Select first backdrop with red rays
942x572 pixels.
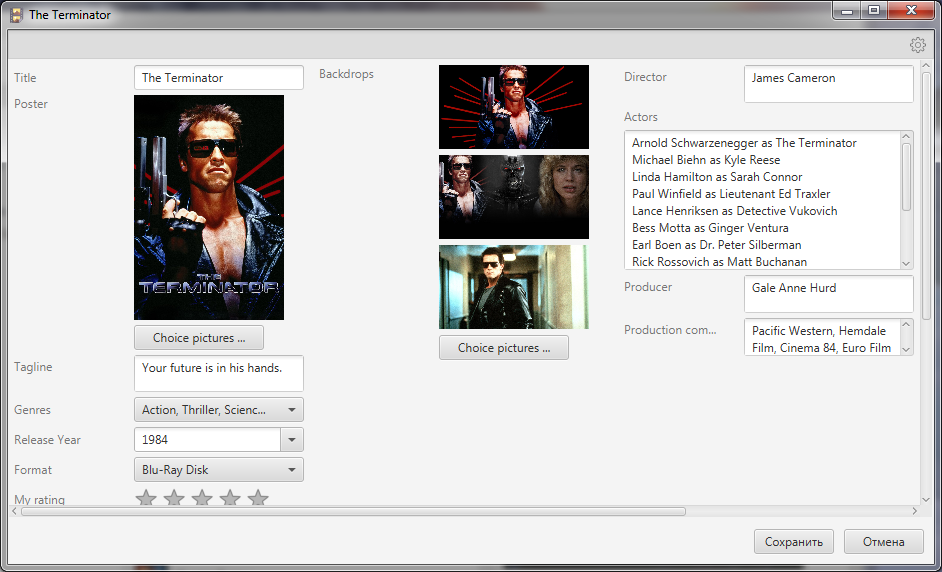[x=514, y=107]
